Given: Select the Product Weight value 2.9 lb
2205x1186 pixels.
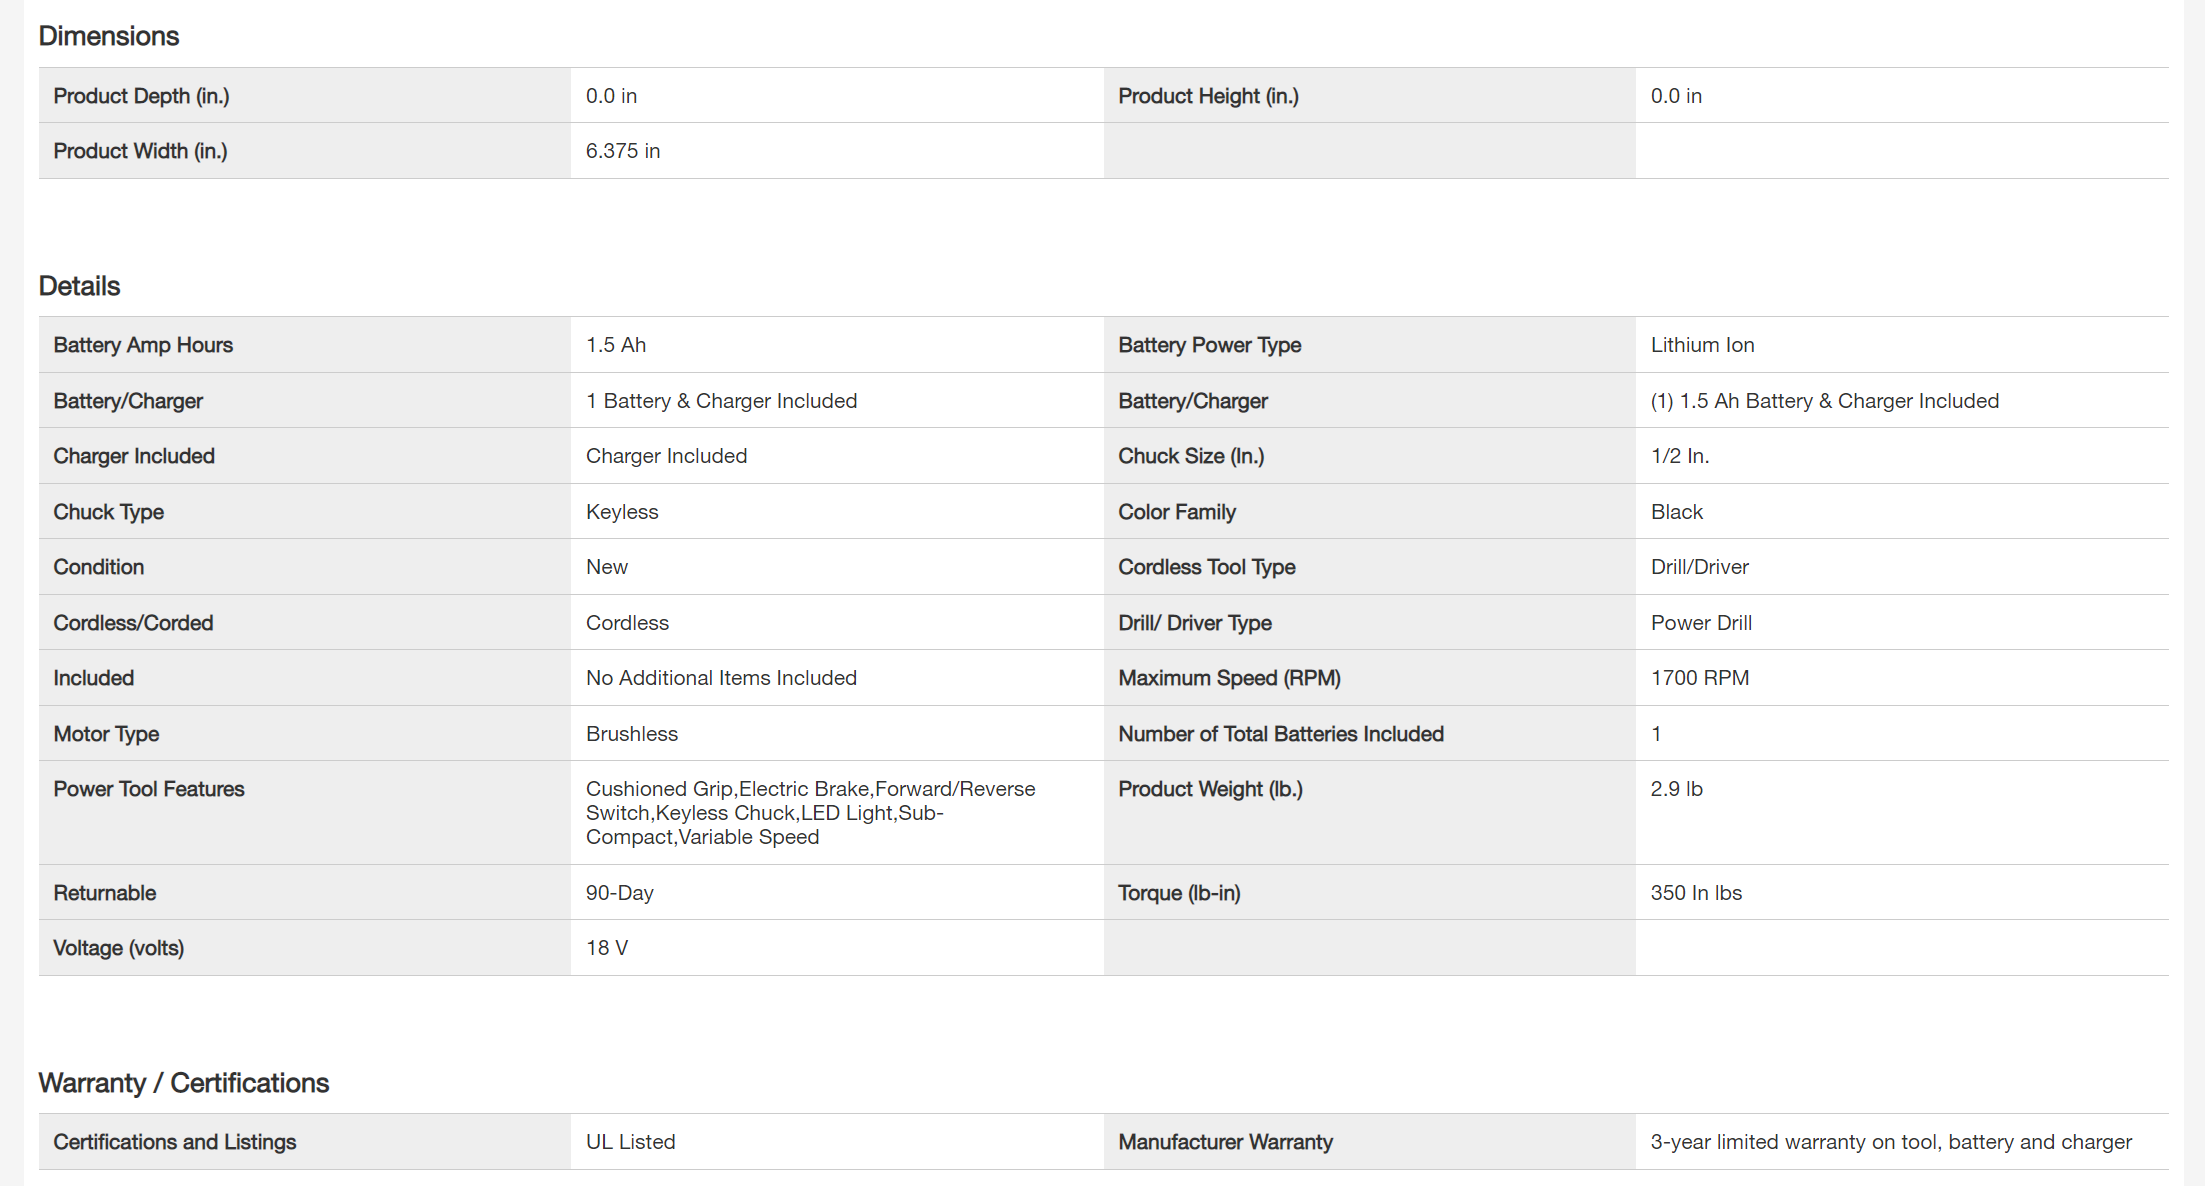Looking at the screenshot, I should 1676,789.
